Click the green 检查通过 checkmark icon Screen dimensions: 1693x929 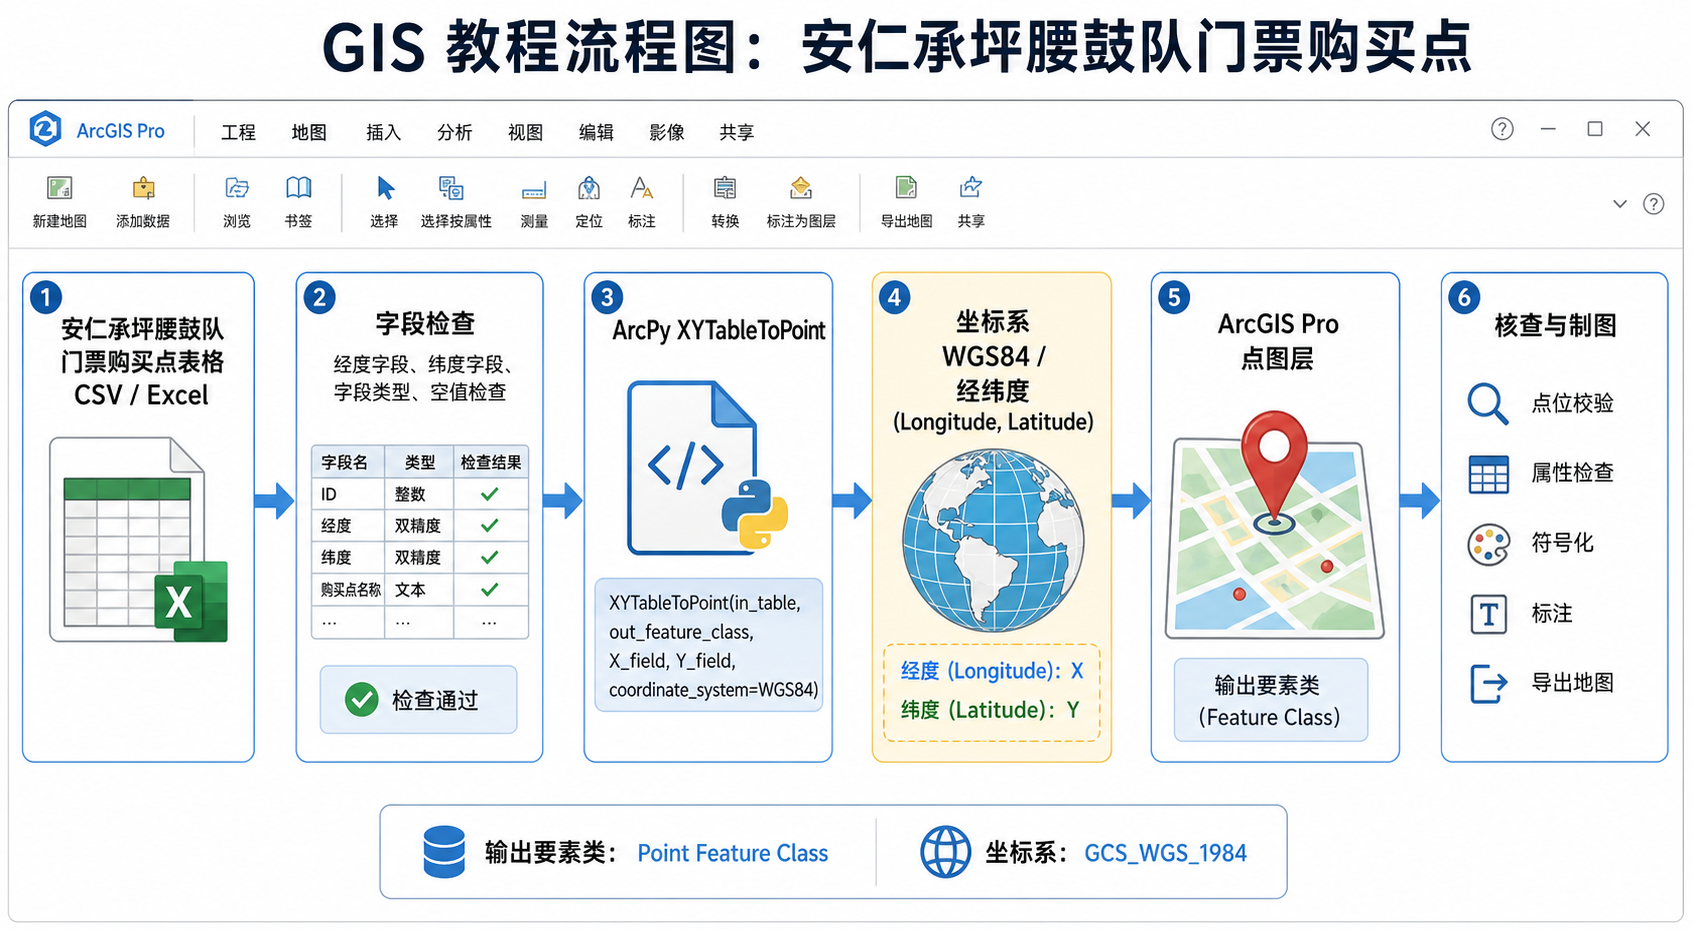coord(361,699)
